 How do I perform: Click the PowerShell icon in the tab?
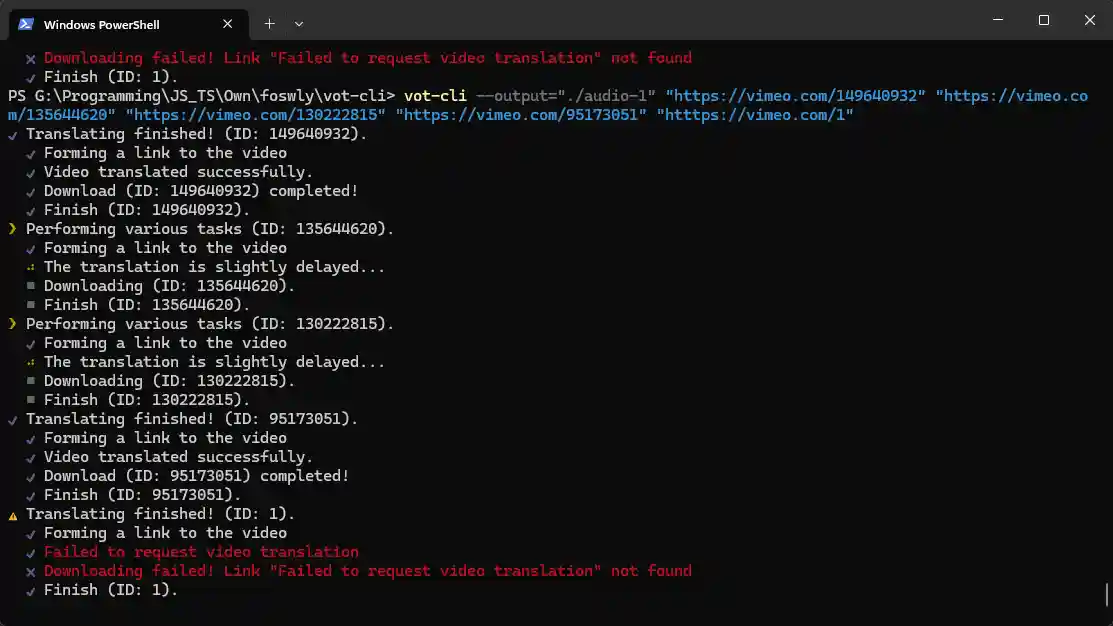(x=26, y=24)
